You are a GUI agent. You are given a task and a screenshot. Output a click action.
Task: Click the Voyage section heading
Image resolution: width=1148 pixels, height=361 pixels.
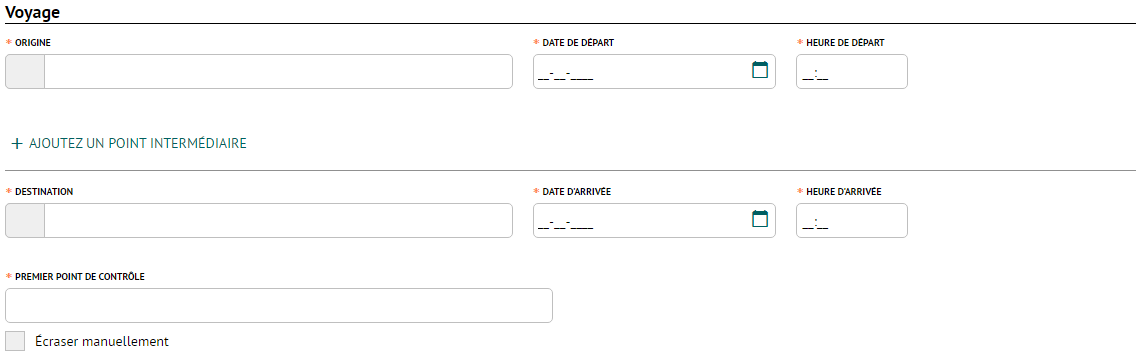[33, 12]
